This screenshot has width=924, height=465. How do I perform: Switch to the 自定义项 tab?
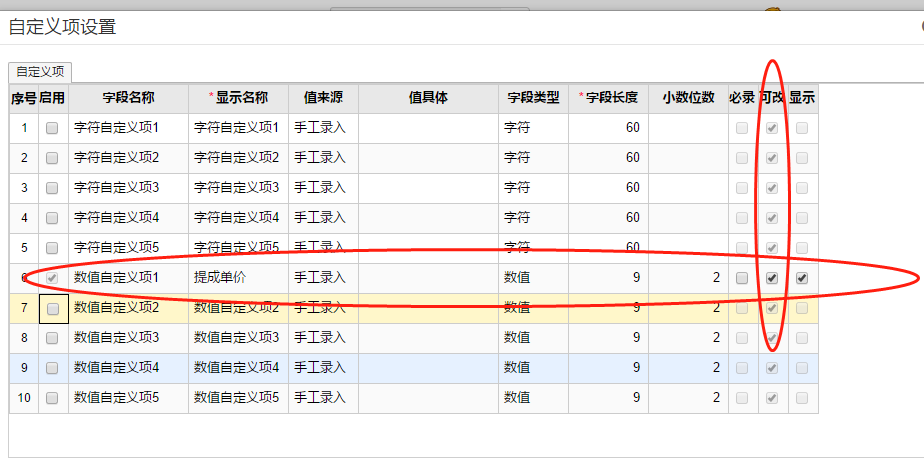40,72
